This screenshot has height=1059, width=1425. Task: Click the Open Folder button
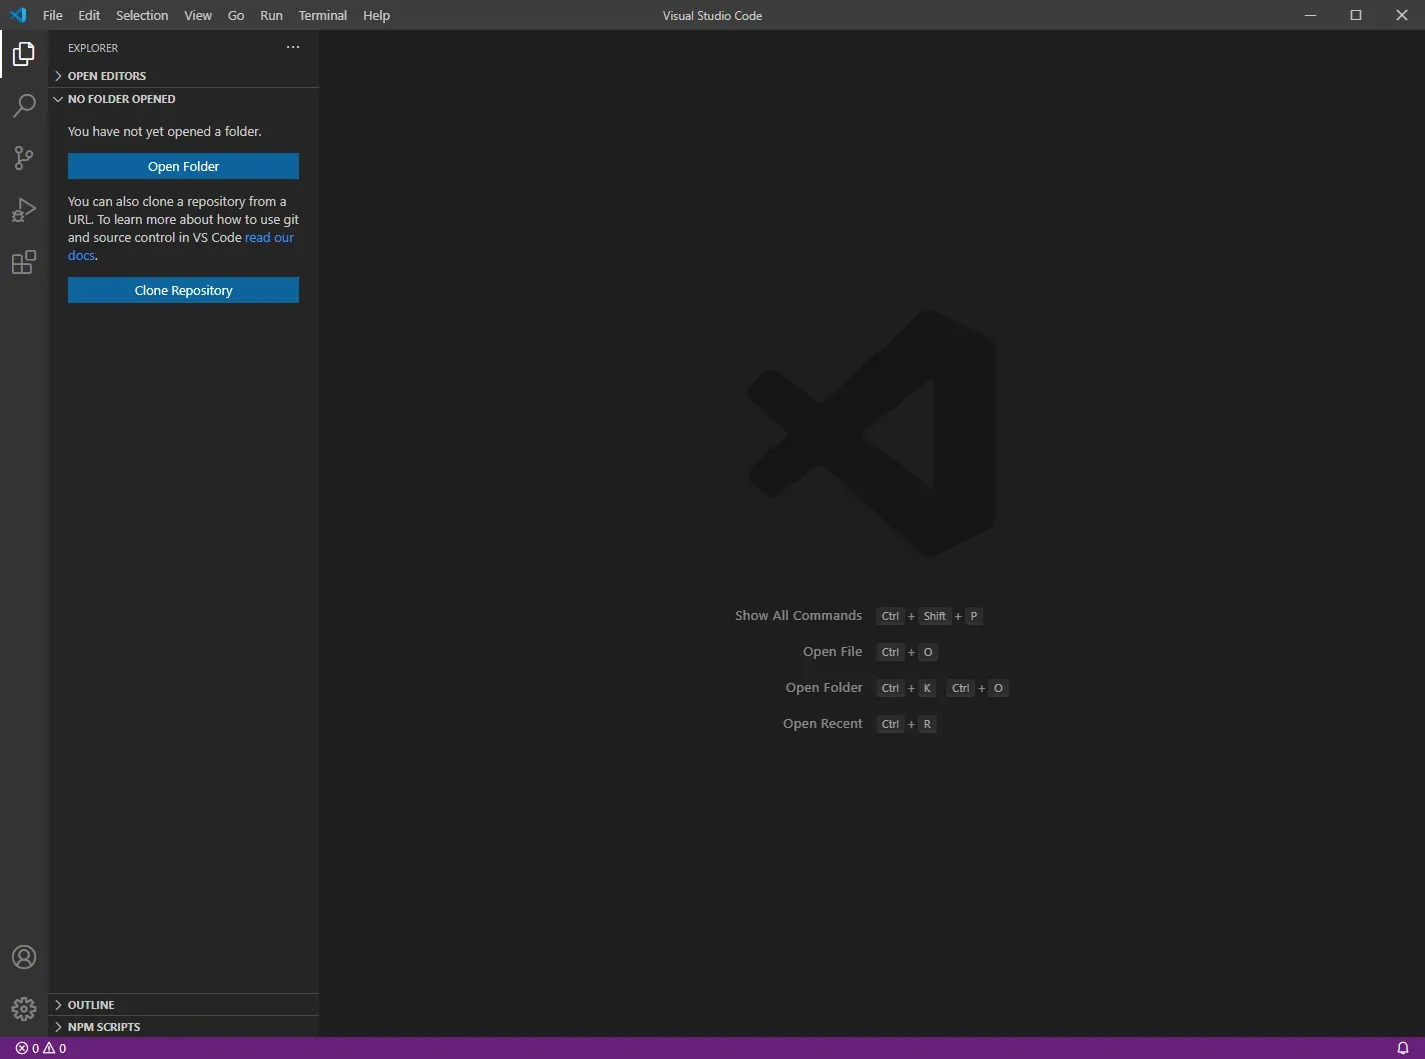pyautogui.click(x=183, y=166)
